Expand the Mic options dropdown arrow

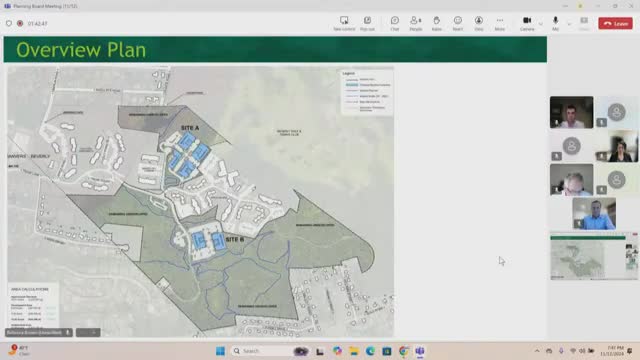point(569,24)
